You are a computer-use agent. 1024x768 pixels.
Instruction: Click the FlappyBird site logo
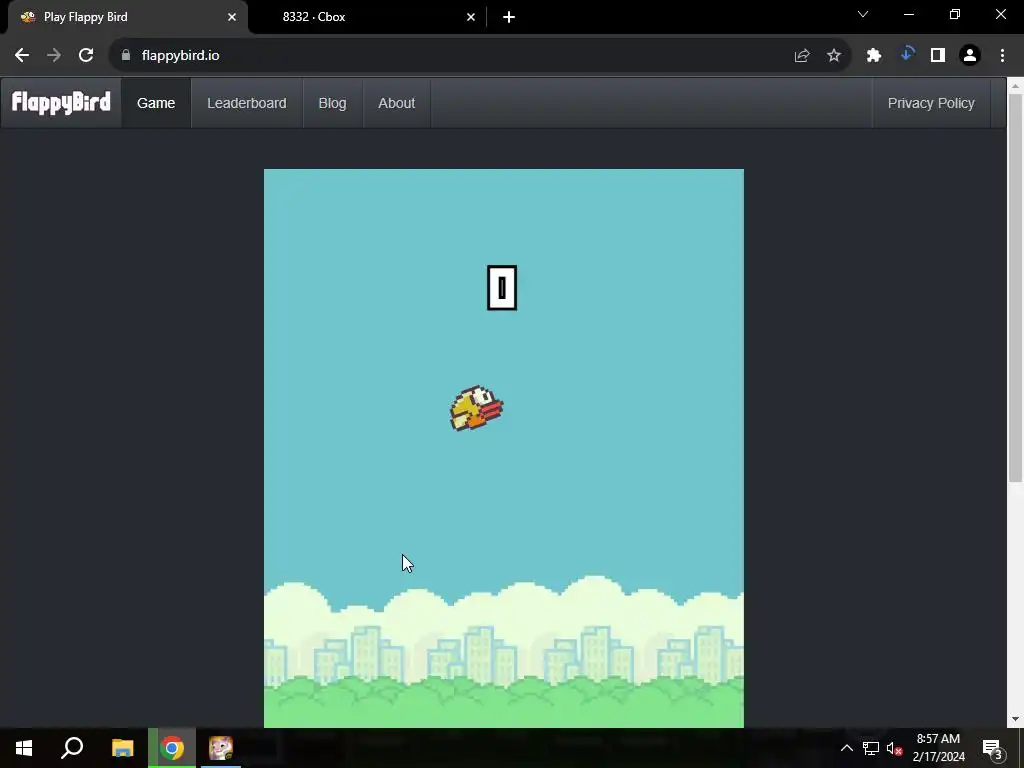(61, 103)
